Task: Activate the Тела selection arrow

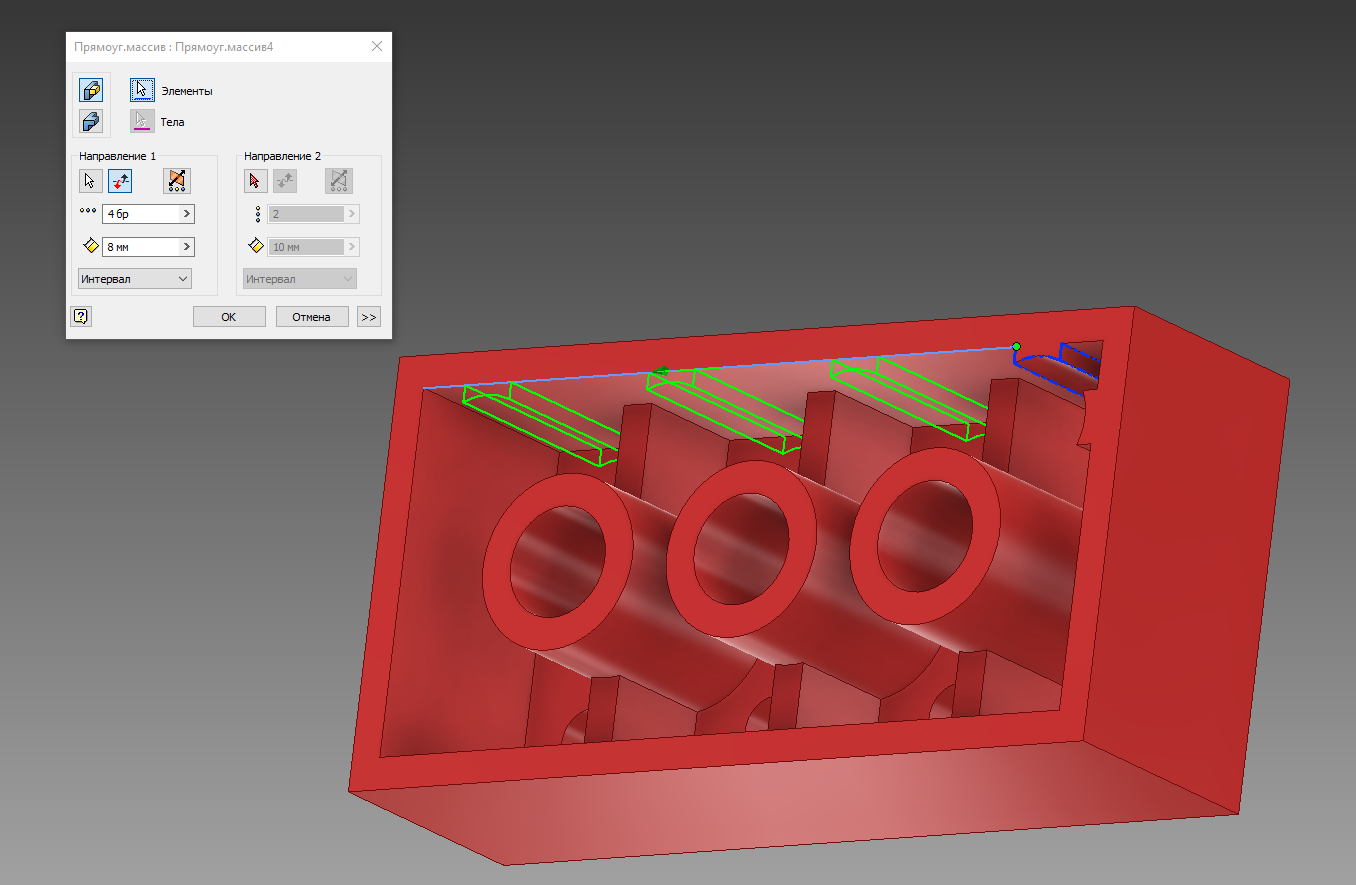Action: pyautogui.click(x=142, y=122)
